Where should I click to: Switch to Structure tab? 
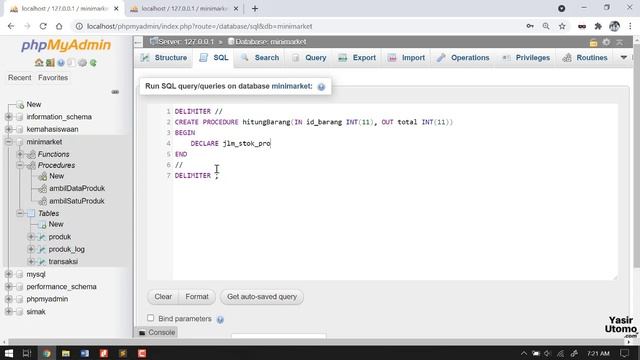[164, 58]
